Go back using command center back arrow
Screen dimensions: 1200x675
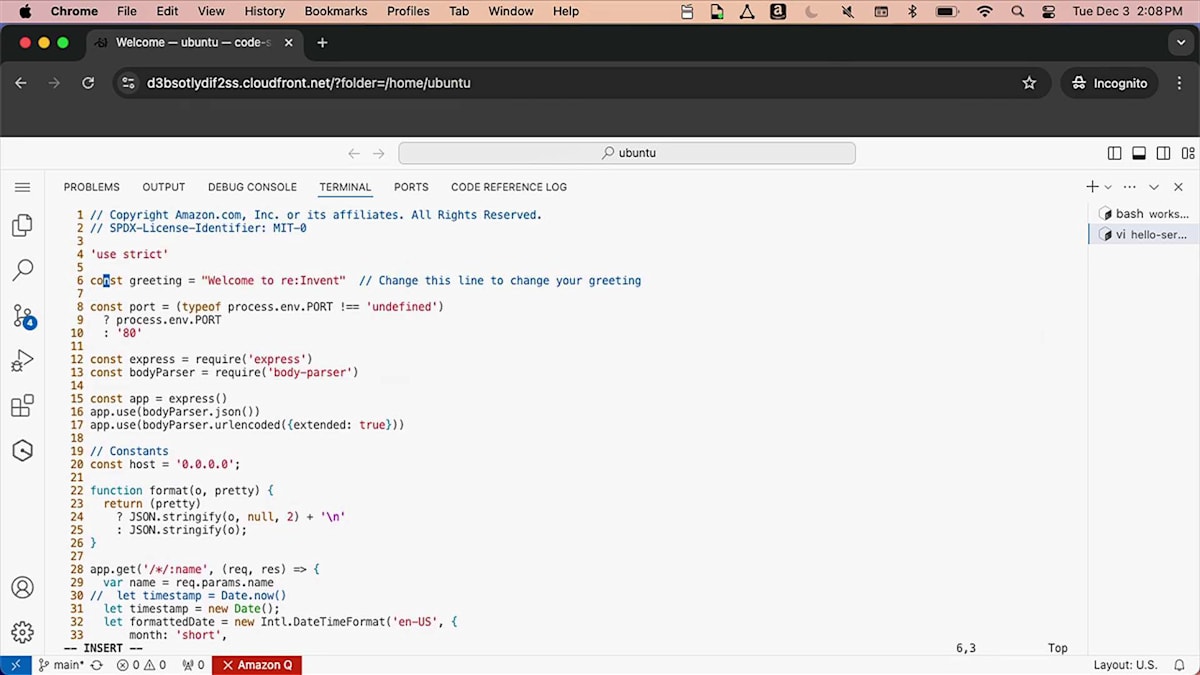point(353,153)
